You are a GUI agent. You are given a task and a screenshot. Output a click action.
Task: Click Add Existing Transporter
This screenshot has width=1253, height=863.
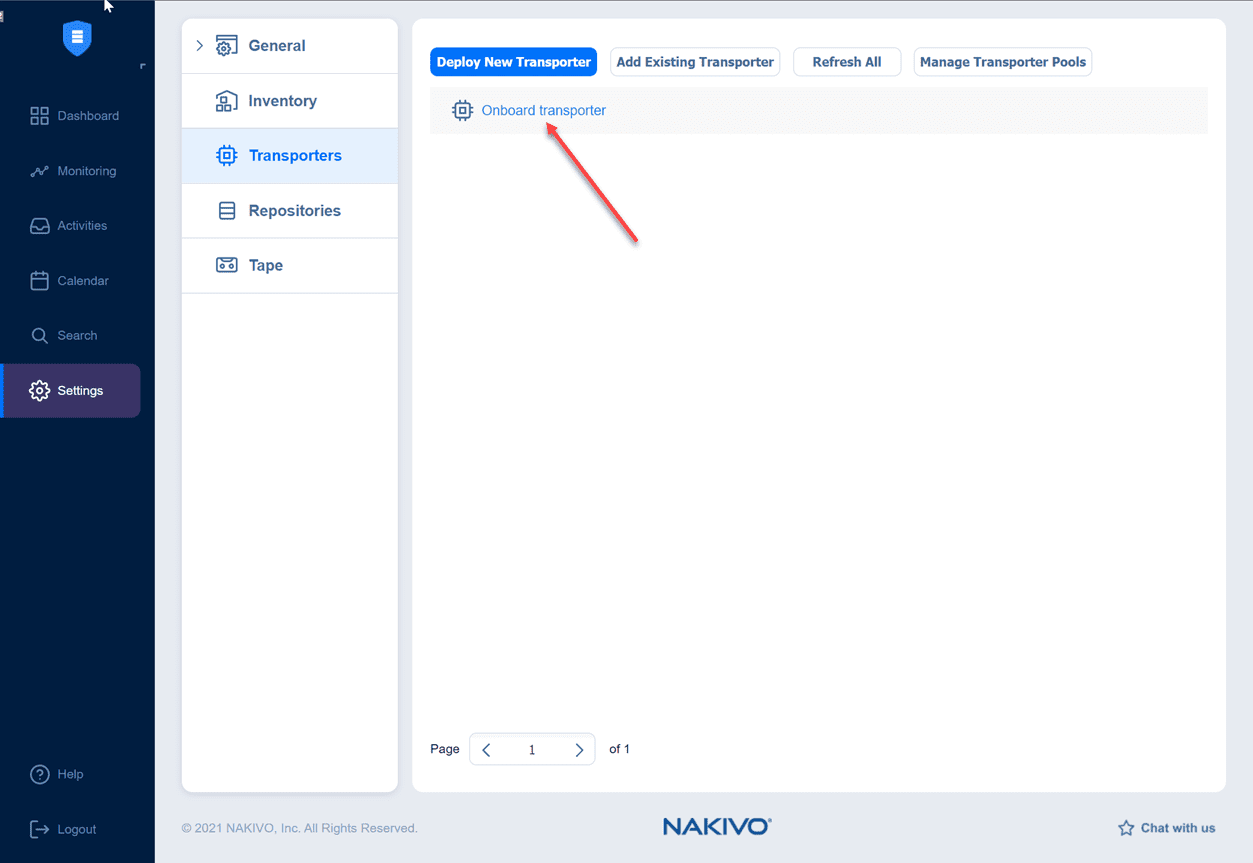(694, 61)
